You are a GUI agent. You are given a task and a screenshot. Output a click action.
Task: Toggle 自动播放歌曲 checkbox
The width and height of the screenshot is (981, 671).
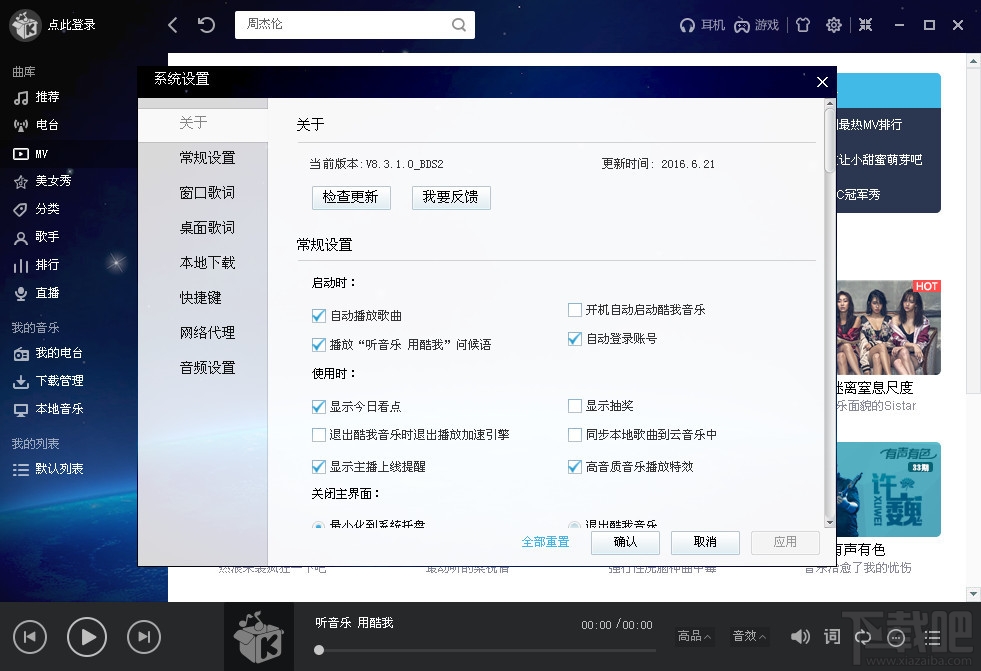[x=318, y=316]
